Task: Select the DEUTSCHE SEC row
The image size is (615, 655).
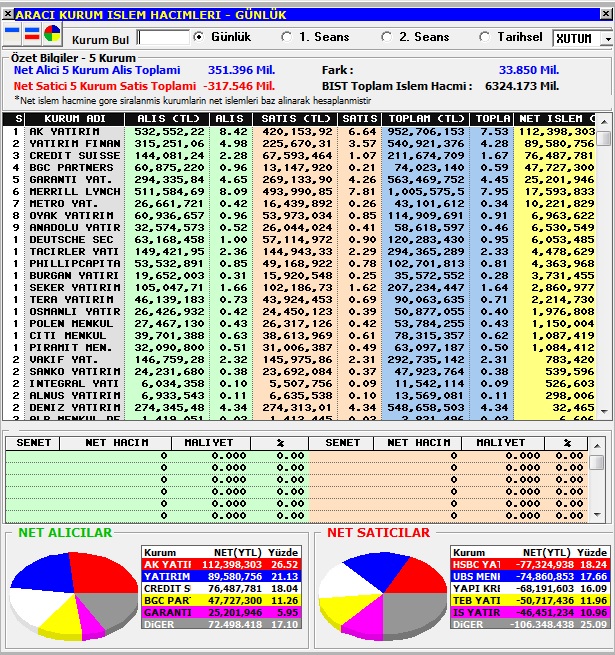Action: pos(299,240)
